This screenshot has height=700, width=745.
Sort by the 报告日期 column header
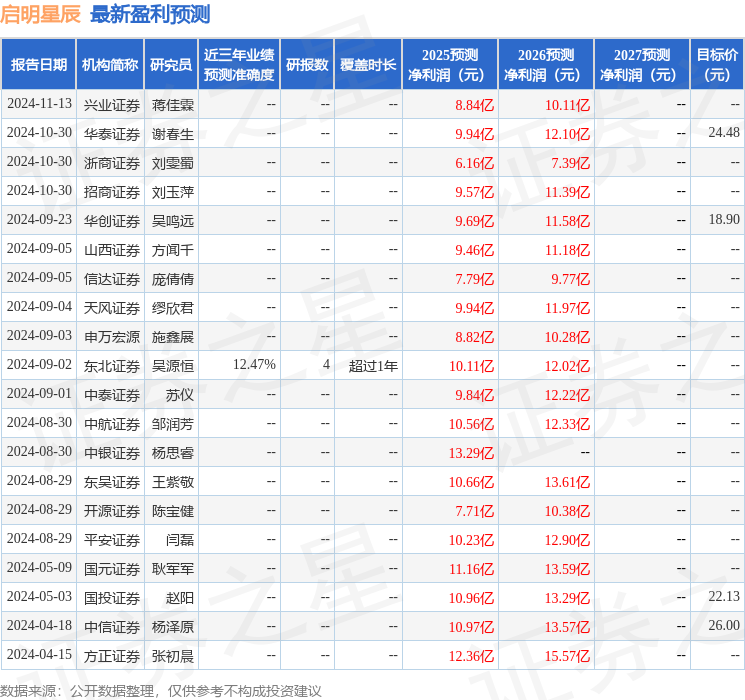click(39, 64)
